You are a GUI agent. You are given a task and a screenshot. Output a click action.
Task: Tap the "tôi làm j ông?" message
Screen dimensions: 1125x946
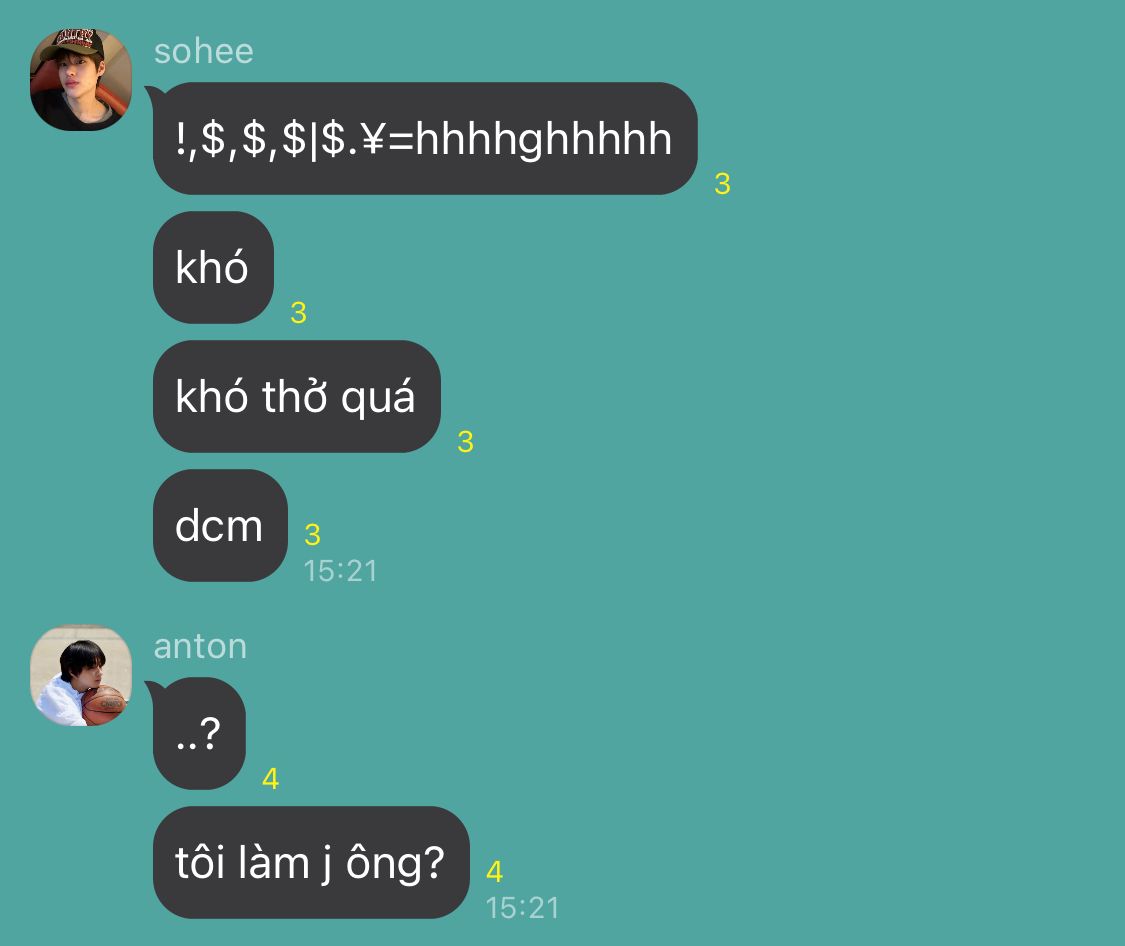pyautogui.click(x=311, y=863)
